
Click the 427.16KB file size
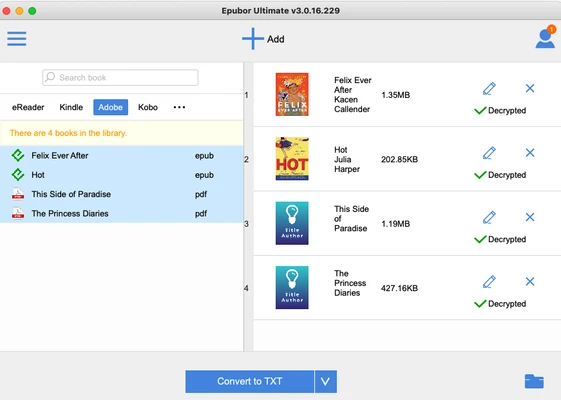pos(399,288)
